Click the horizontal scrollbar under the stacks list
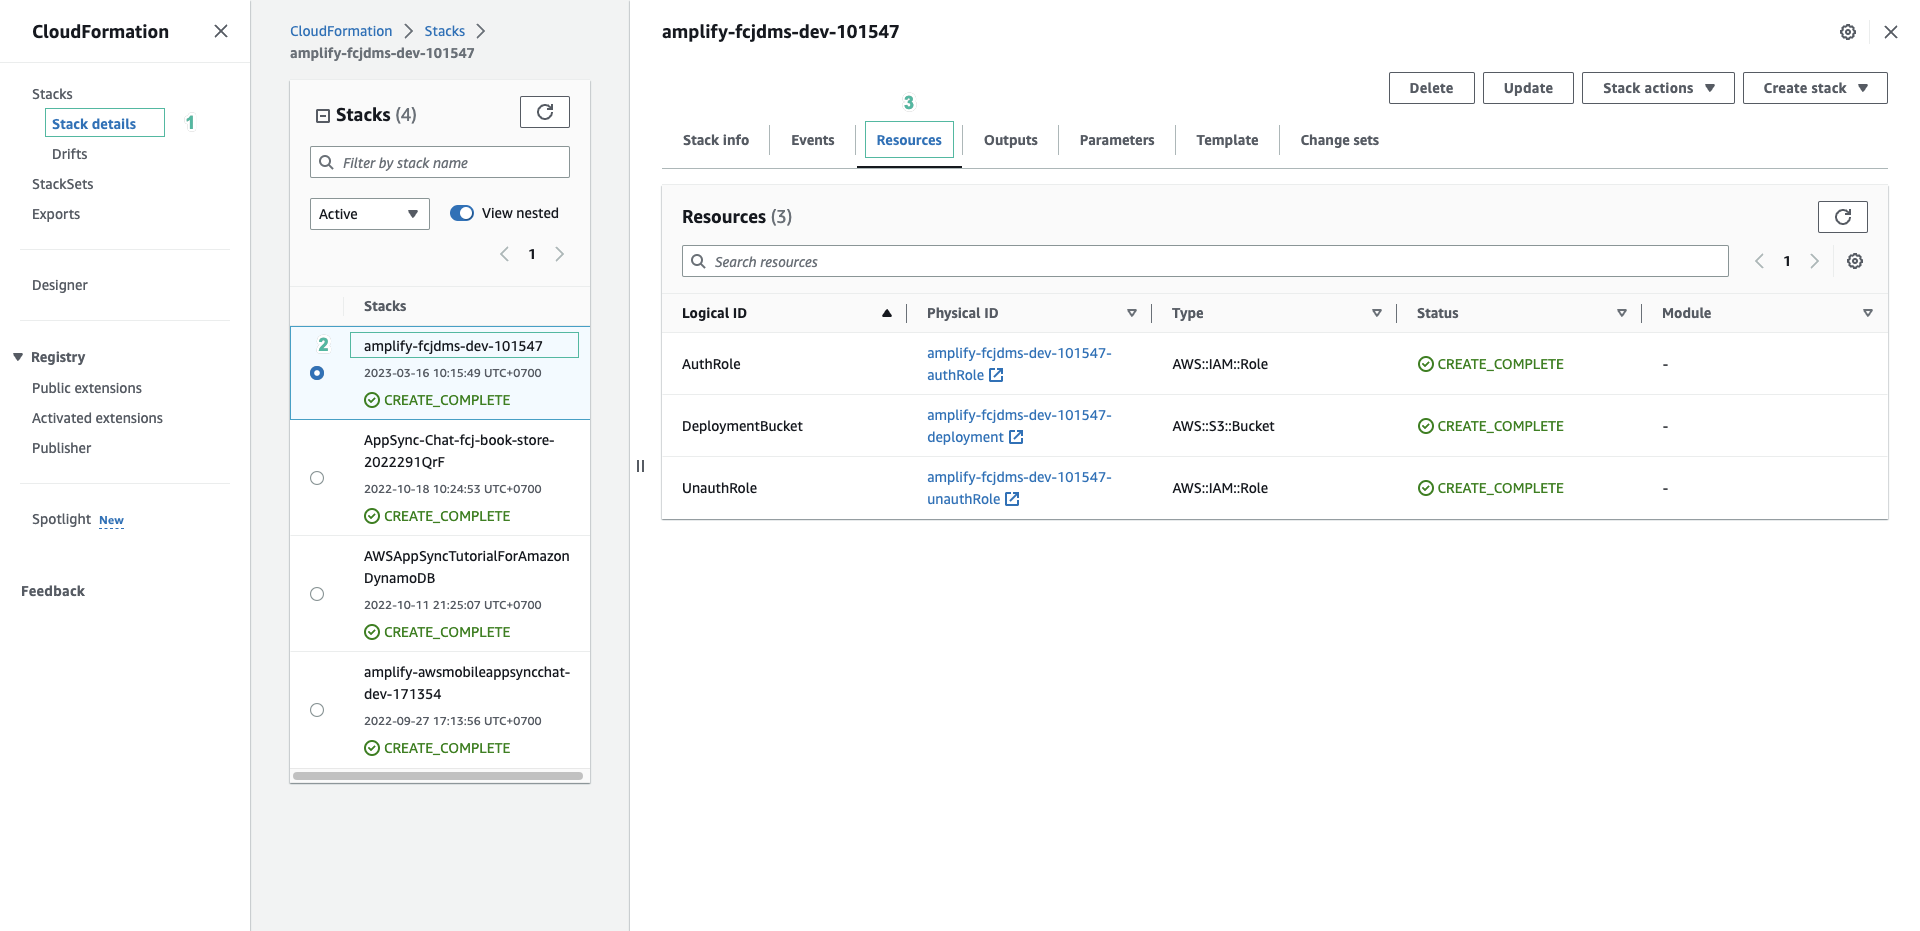This screenshot has height=931, width=1920. 438,776
